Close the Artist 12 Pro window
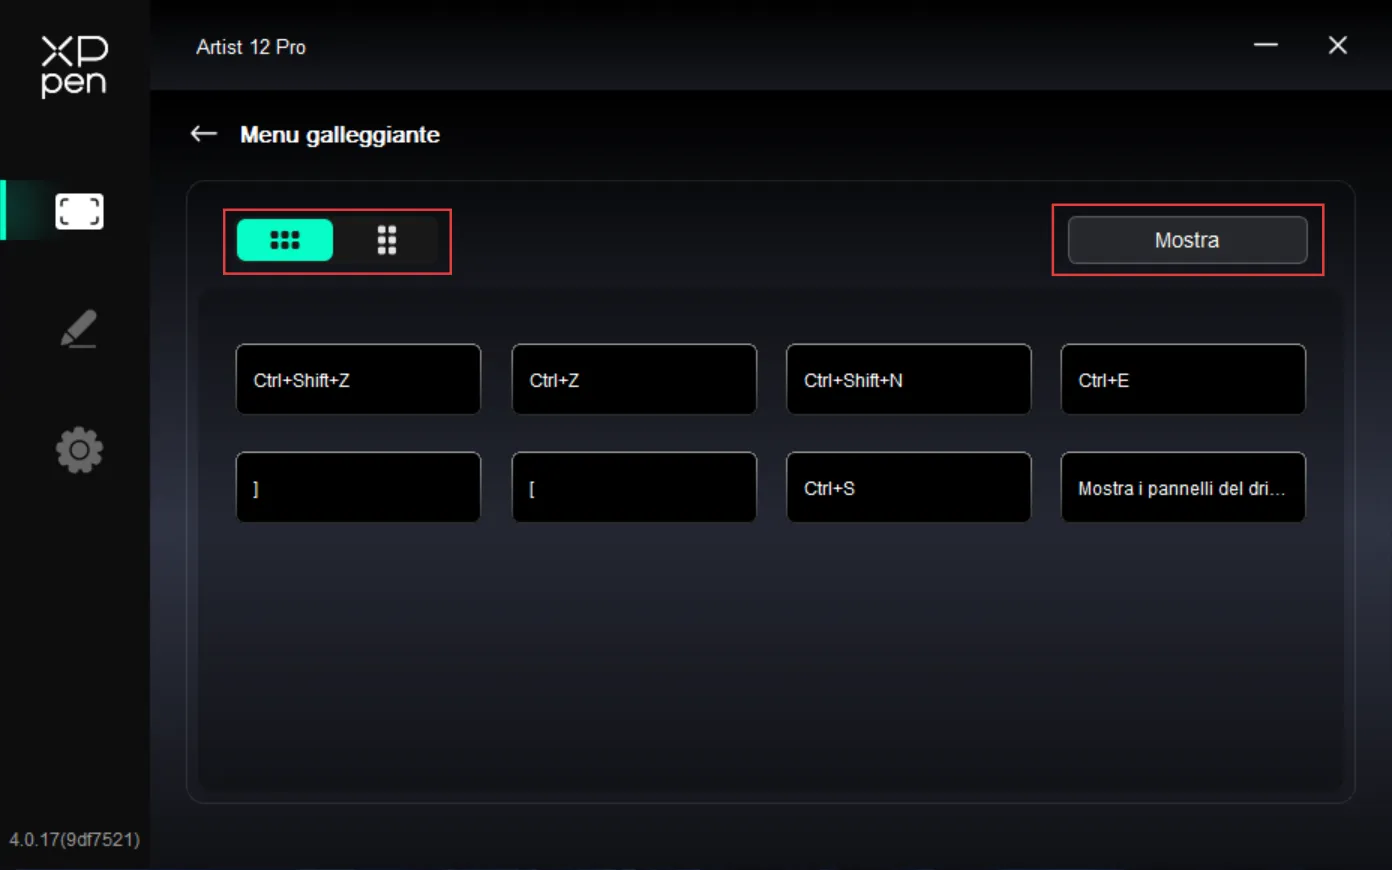Screen dimensions: 1392x870 [x=1338, y=45]
